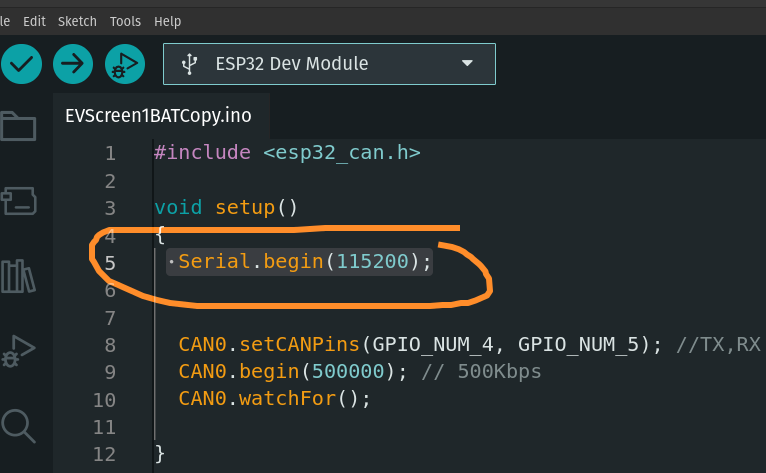Image resolution: width=766 pixels, height=473 pixels.
Task: Open the Library Manager panel
Action: pos(19,275)
